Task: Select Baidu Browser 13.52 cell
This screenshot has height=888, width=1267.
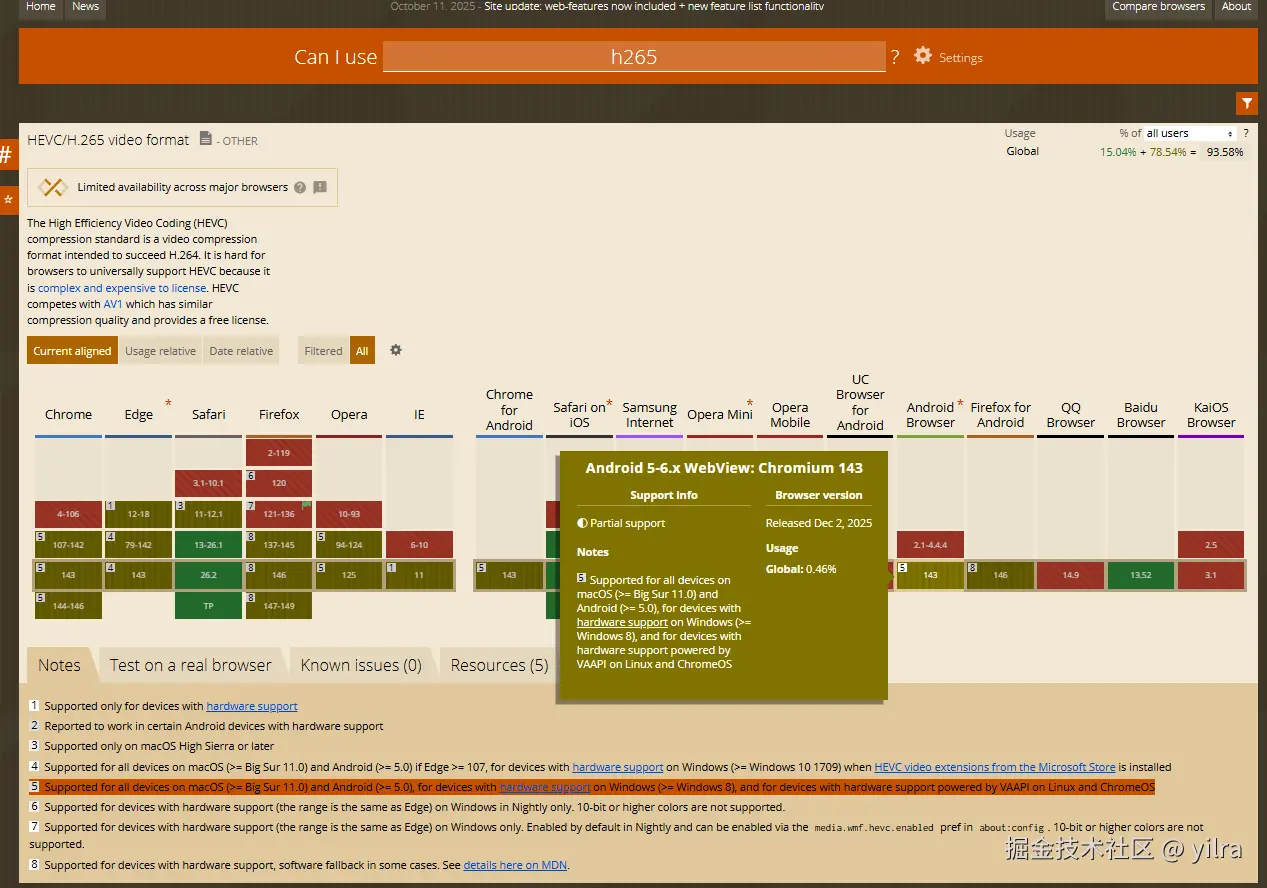Action: tap(1141, 575)
